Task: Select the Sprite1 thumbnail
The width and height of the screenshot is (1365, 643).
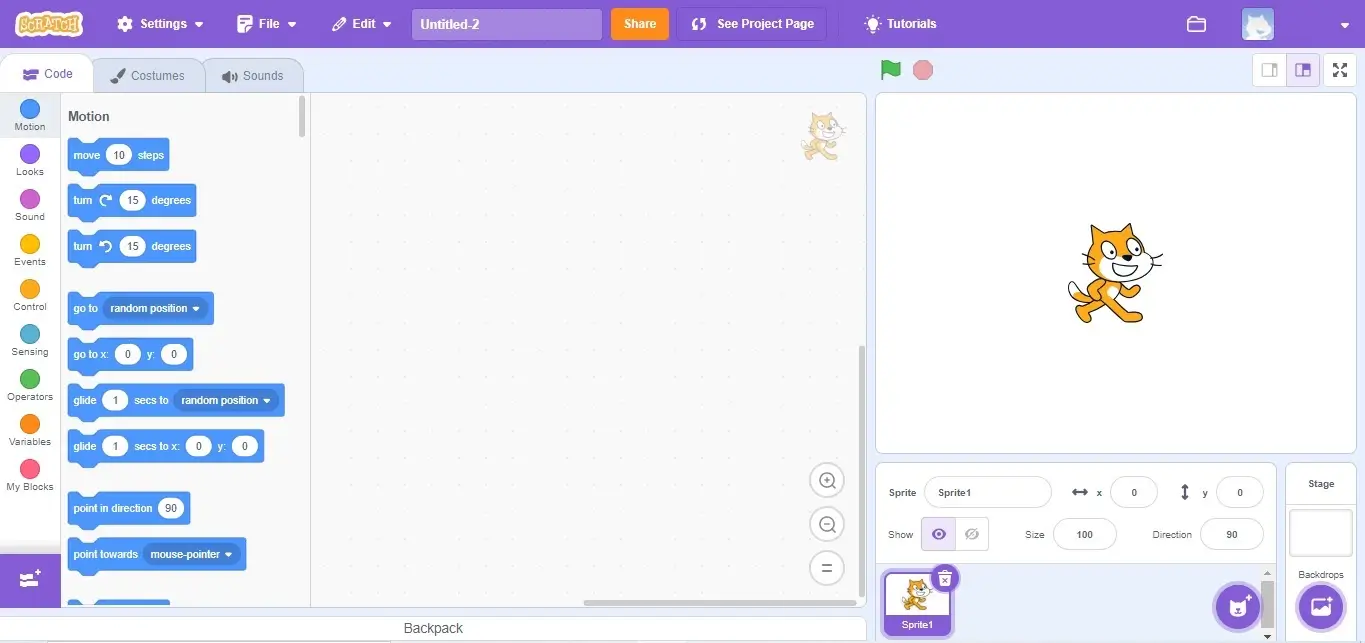Action: click(x=917, y=604)
